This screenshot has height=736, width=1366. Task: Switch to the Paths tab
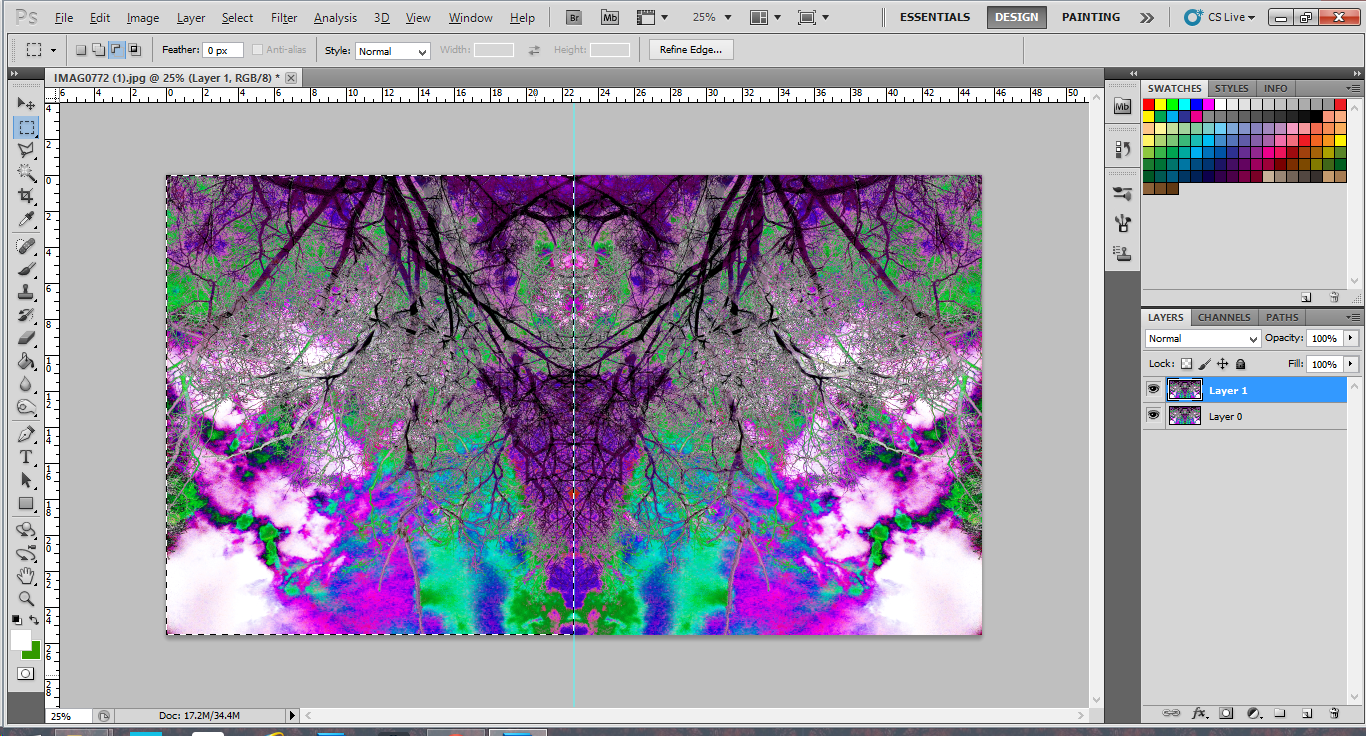coord(1282,317)
